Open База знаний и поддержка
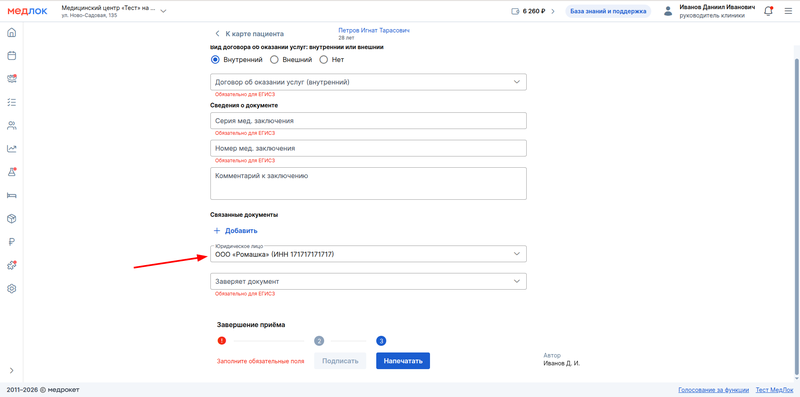 [608, 11]
